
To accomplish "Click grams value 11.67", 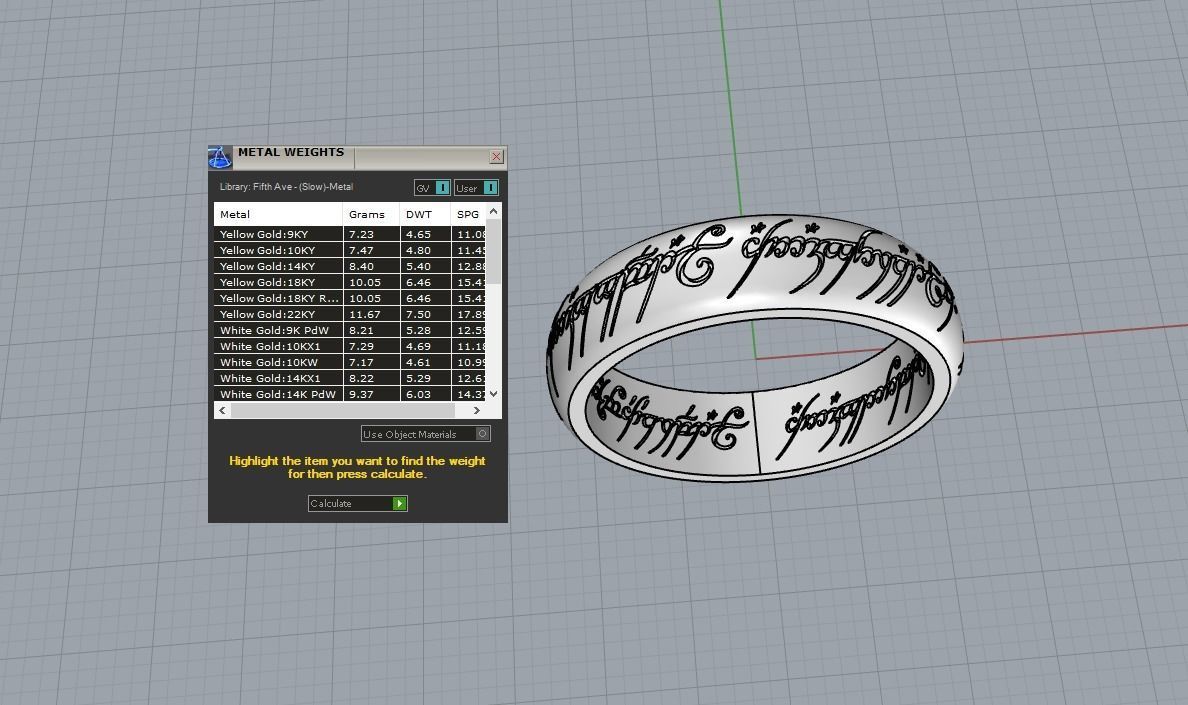I will pos(364,314).
